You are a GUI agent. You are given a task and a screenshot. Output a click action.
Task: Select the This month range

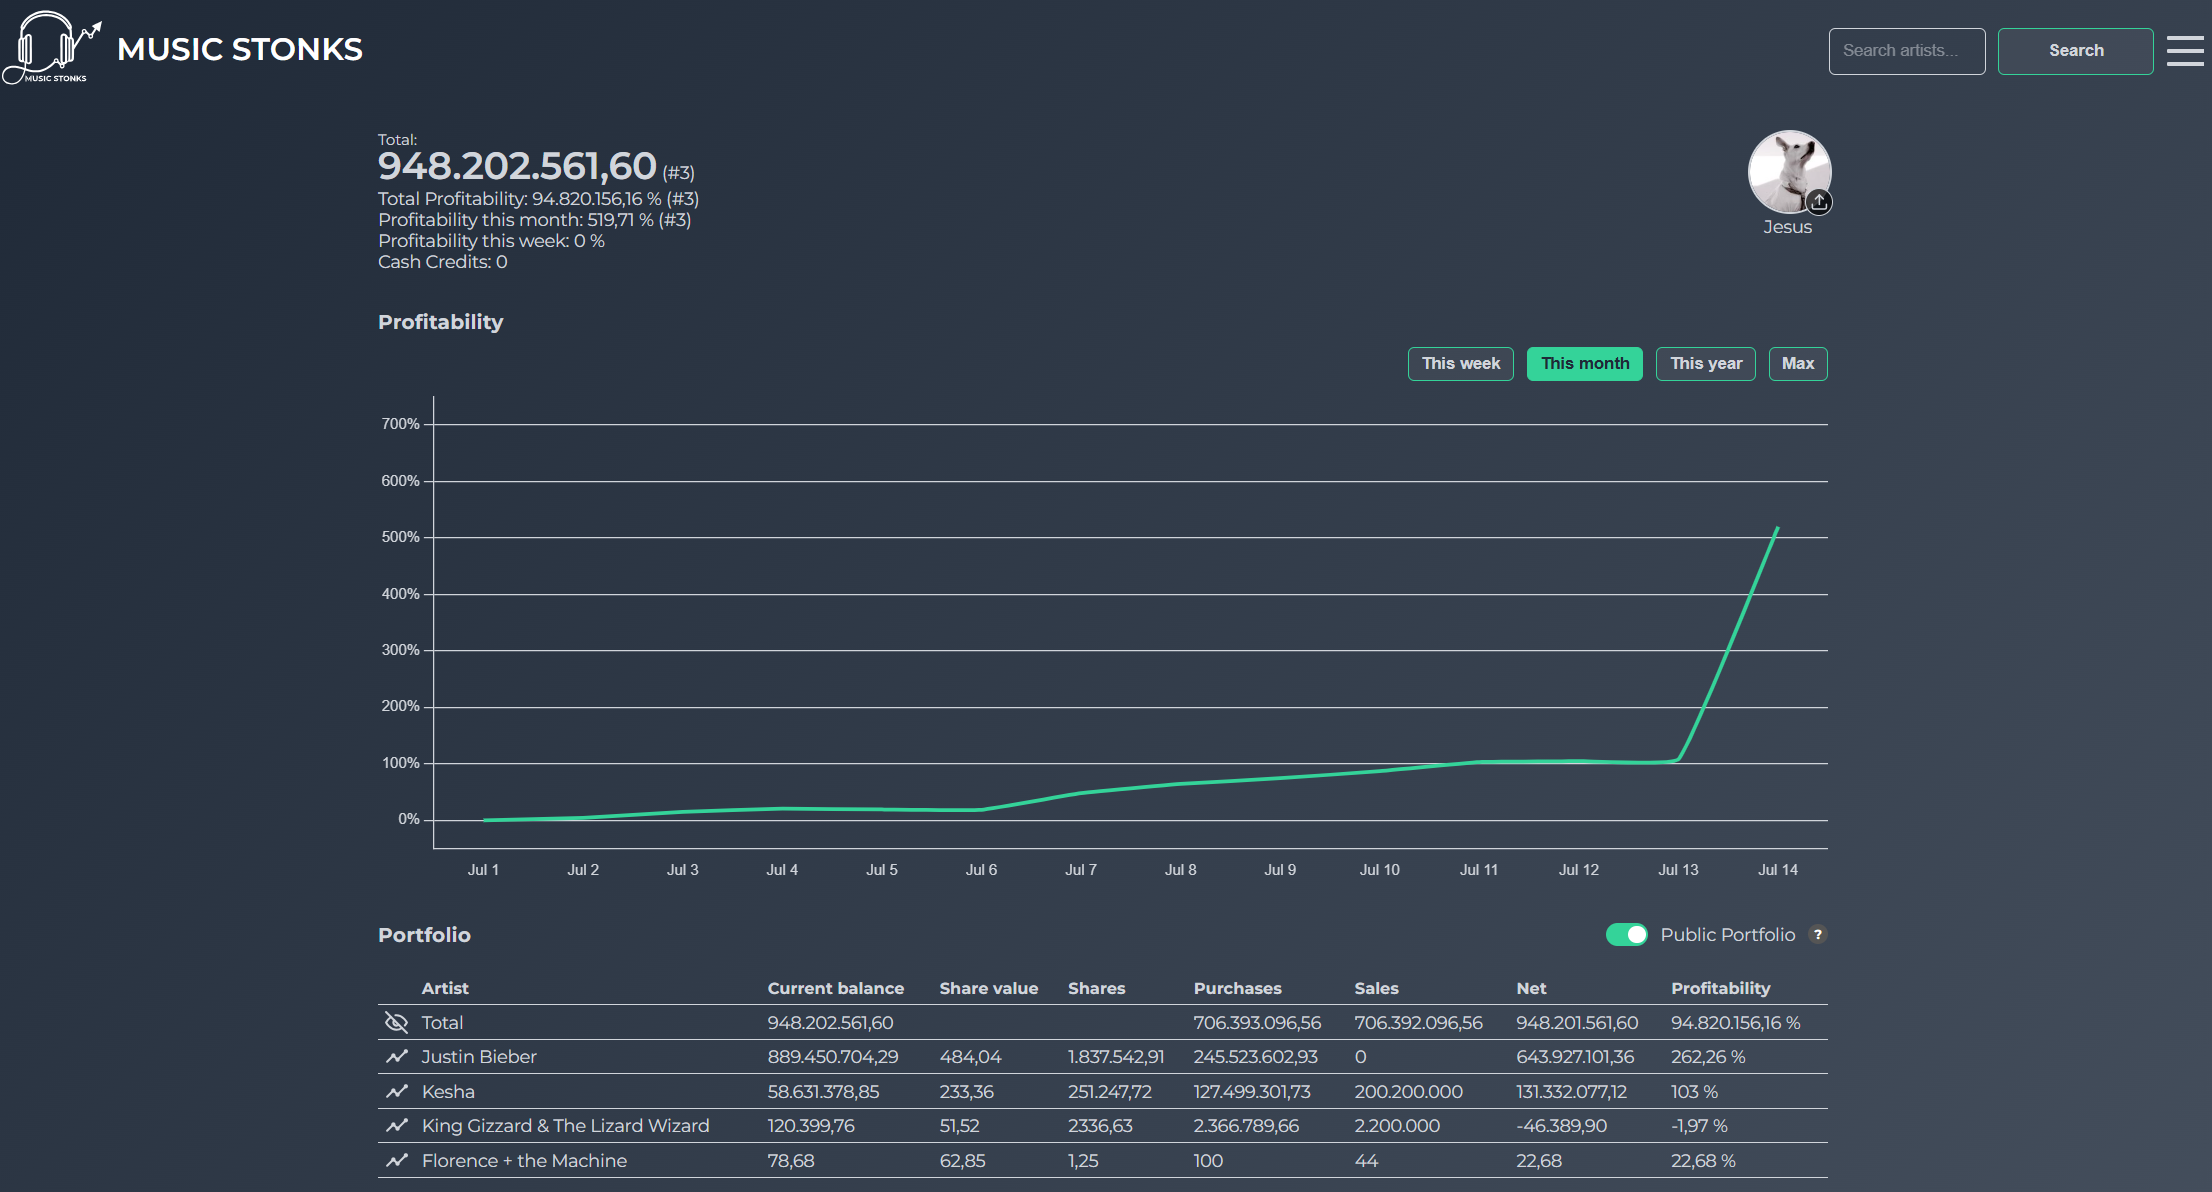(x=1585, y=364)
